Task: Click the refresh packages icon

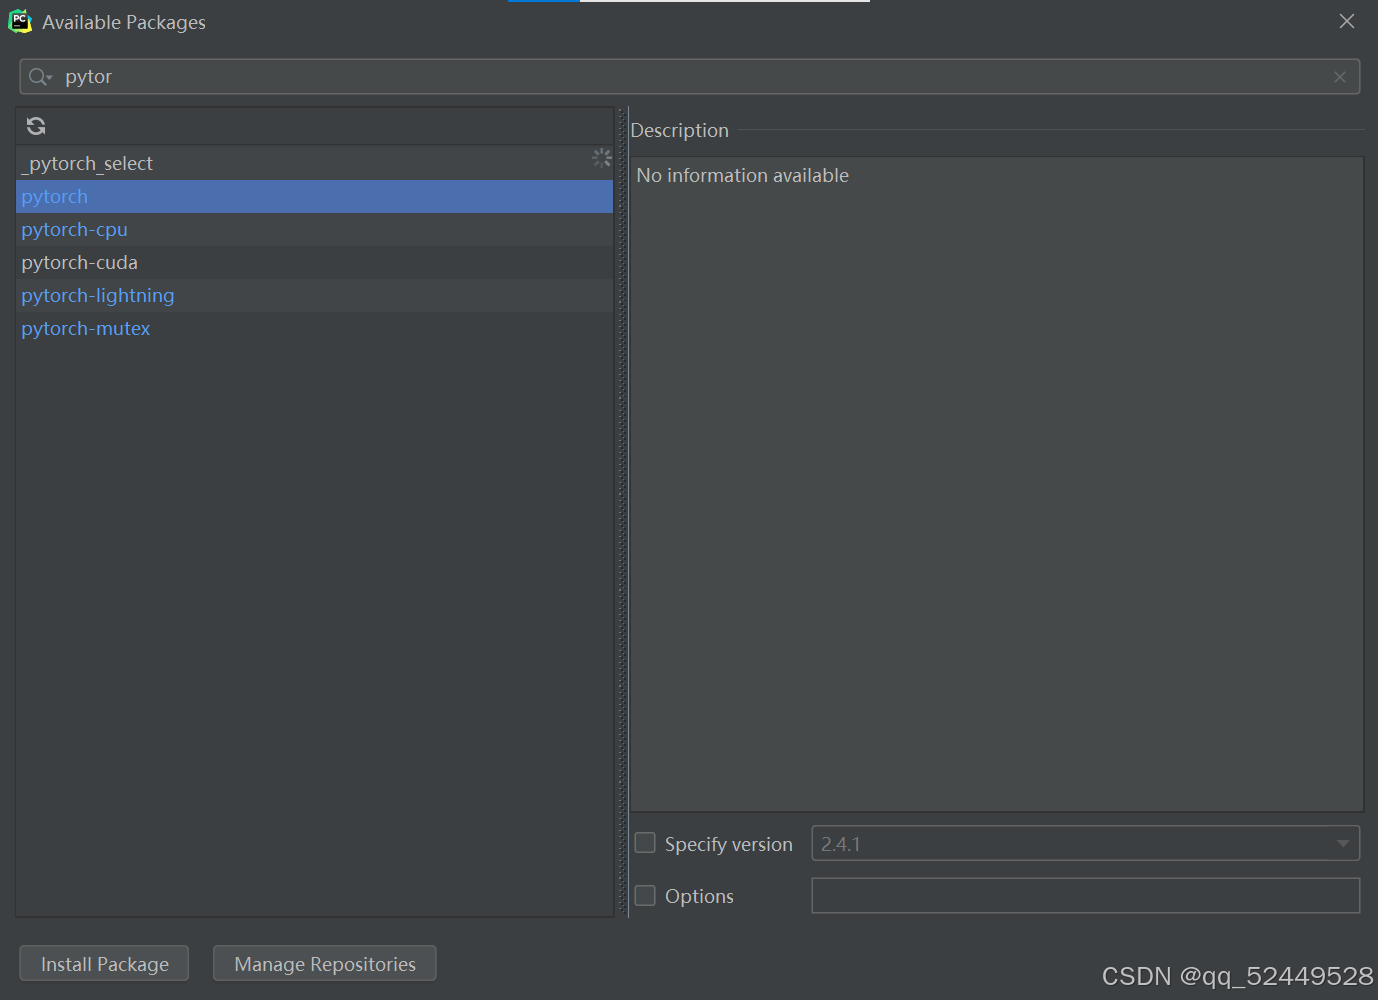Action: pyautogui.click(x=36, y=126)
